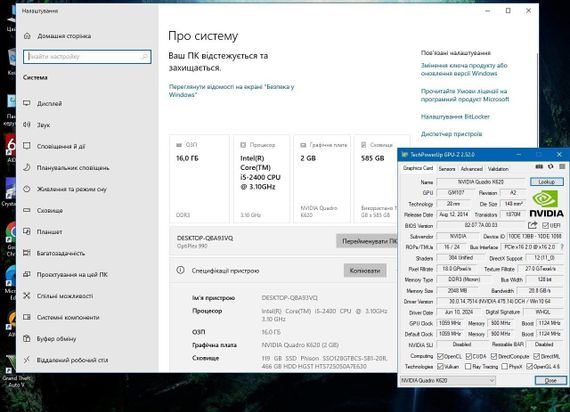Open the NVIDIA Quadro K620 GPU selector dropdown

448,380
